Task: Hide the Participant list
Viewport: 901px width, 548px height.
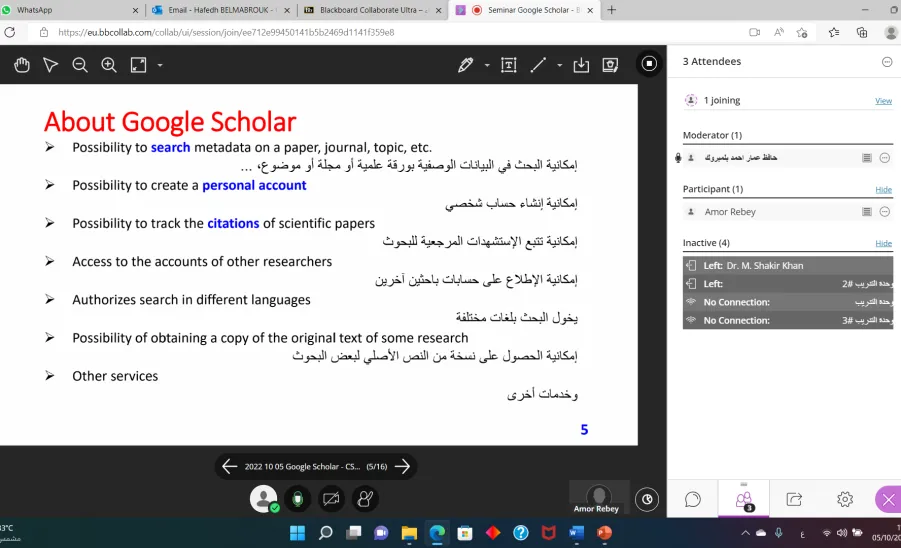Action: point(883,190)
